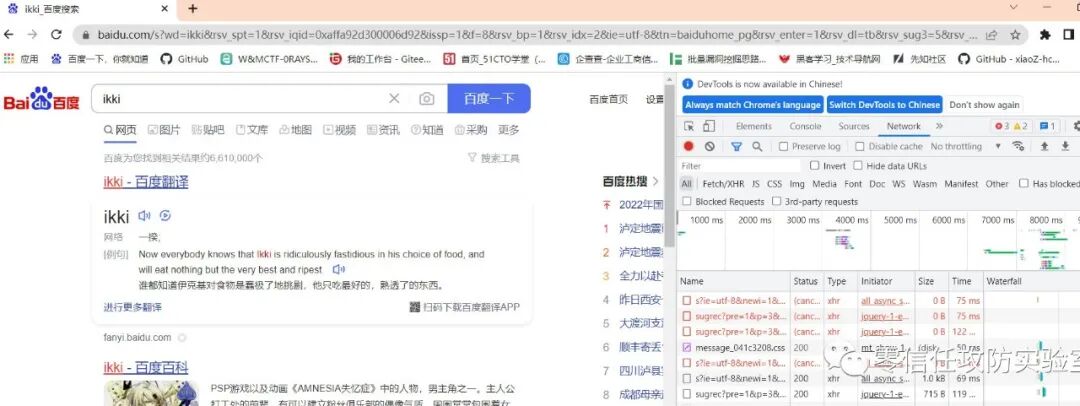Open the 更多 search categories menu
1080x406 pixels.
pos(508,130)
